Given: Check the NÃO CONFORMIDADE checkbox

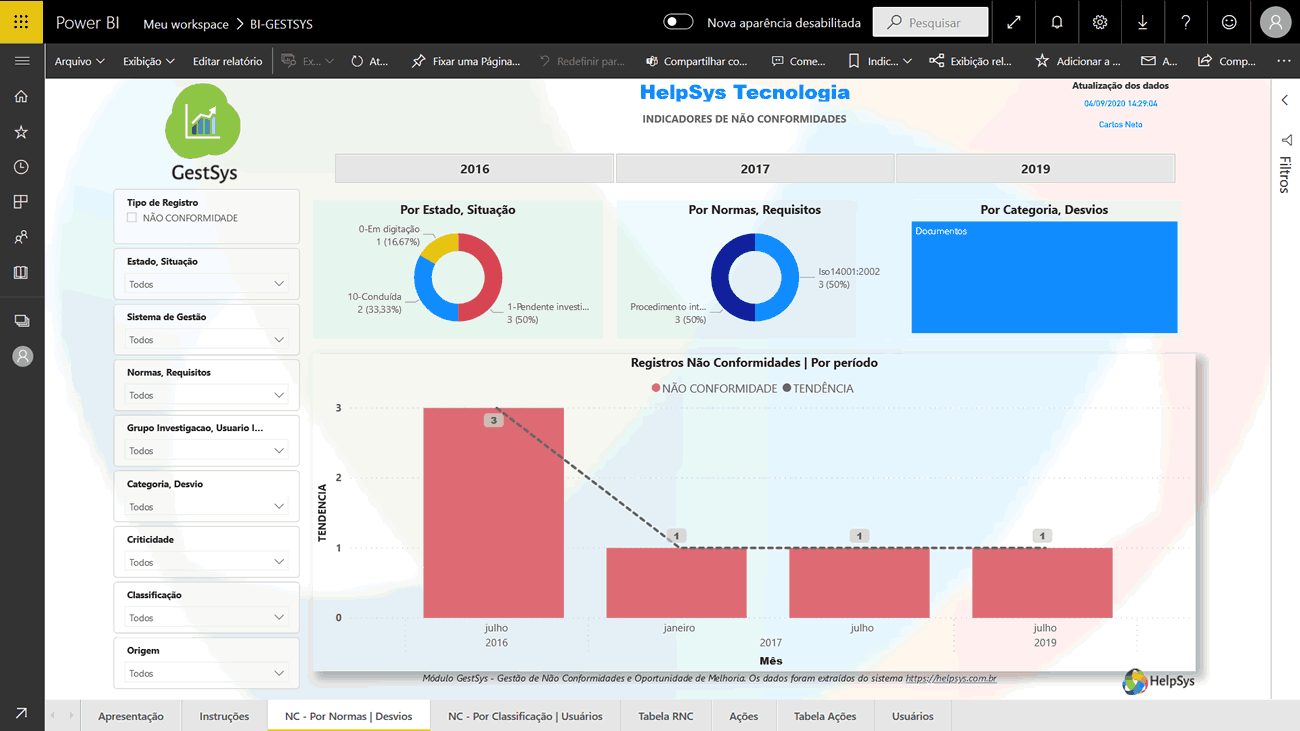Looking at the screenshot, I should [x=132, y=218].
